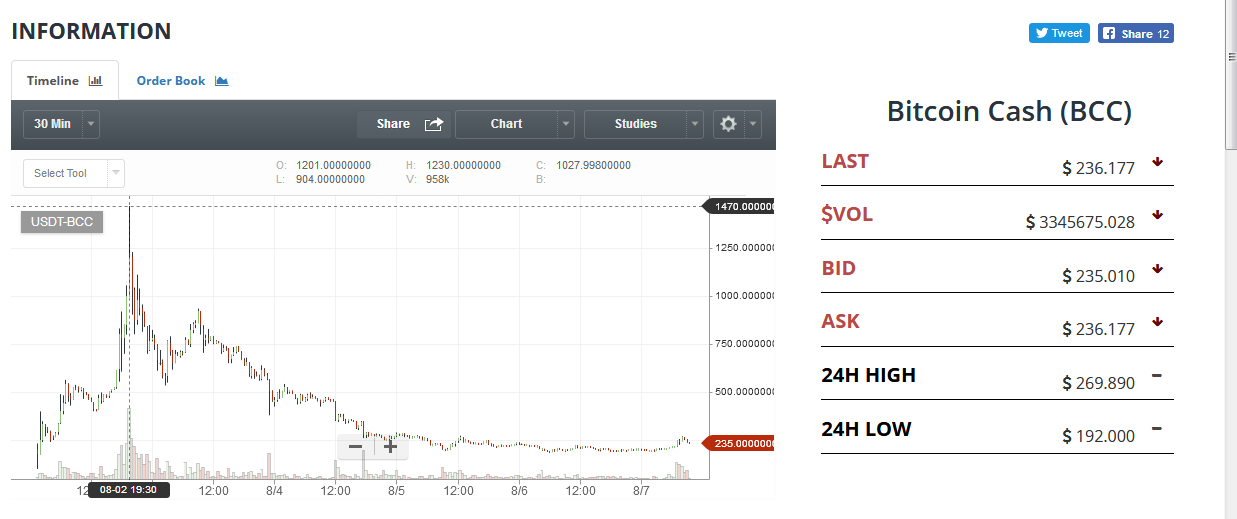
Task: Click the 24H HIGH dash indicator
Action: point(1157,375)
